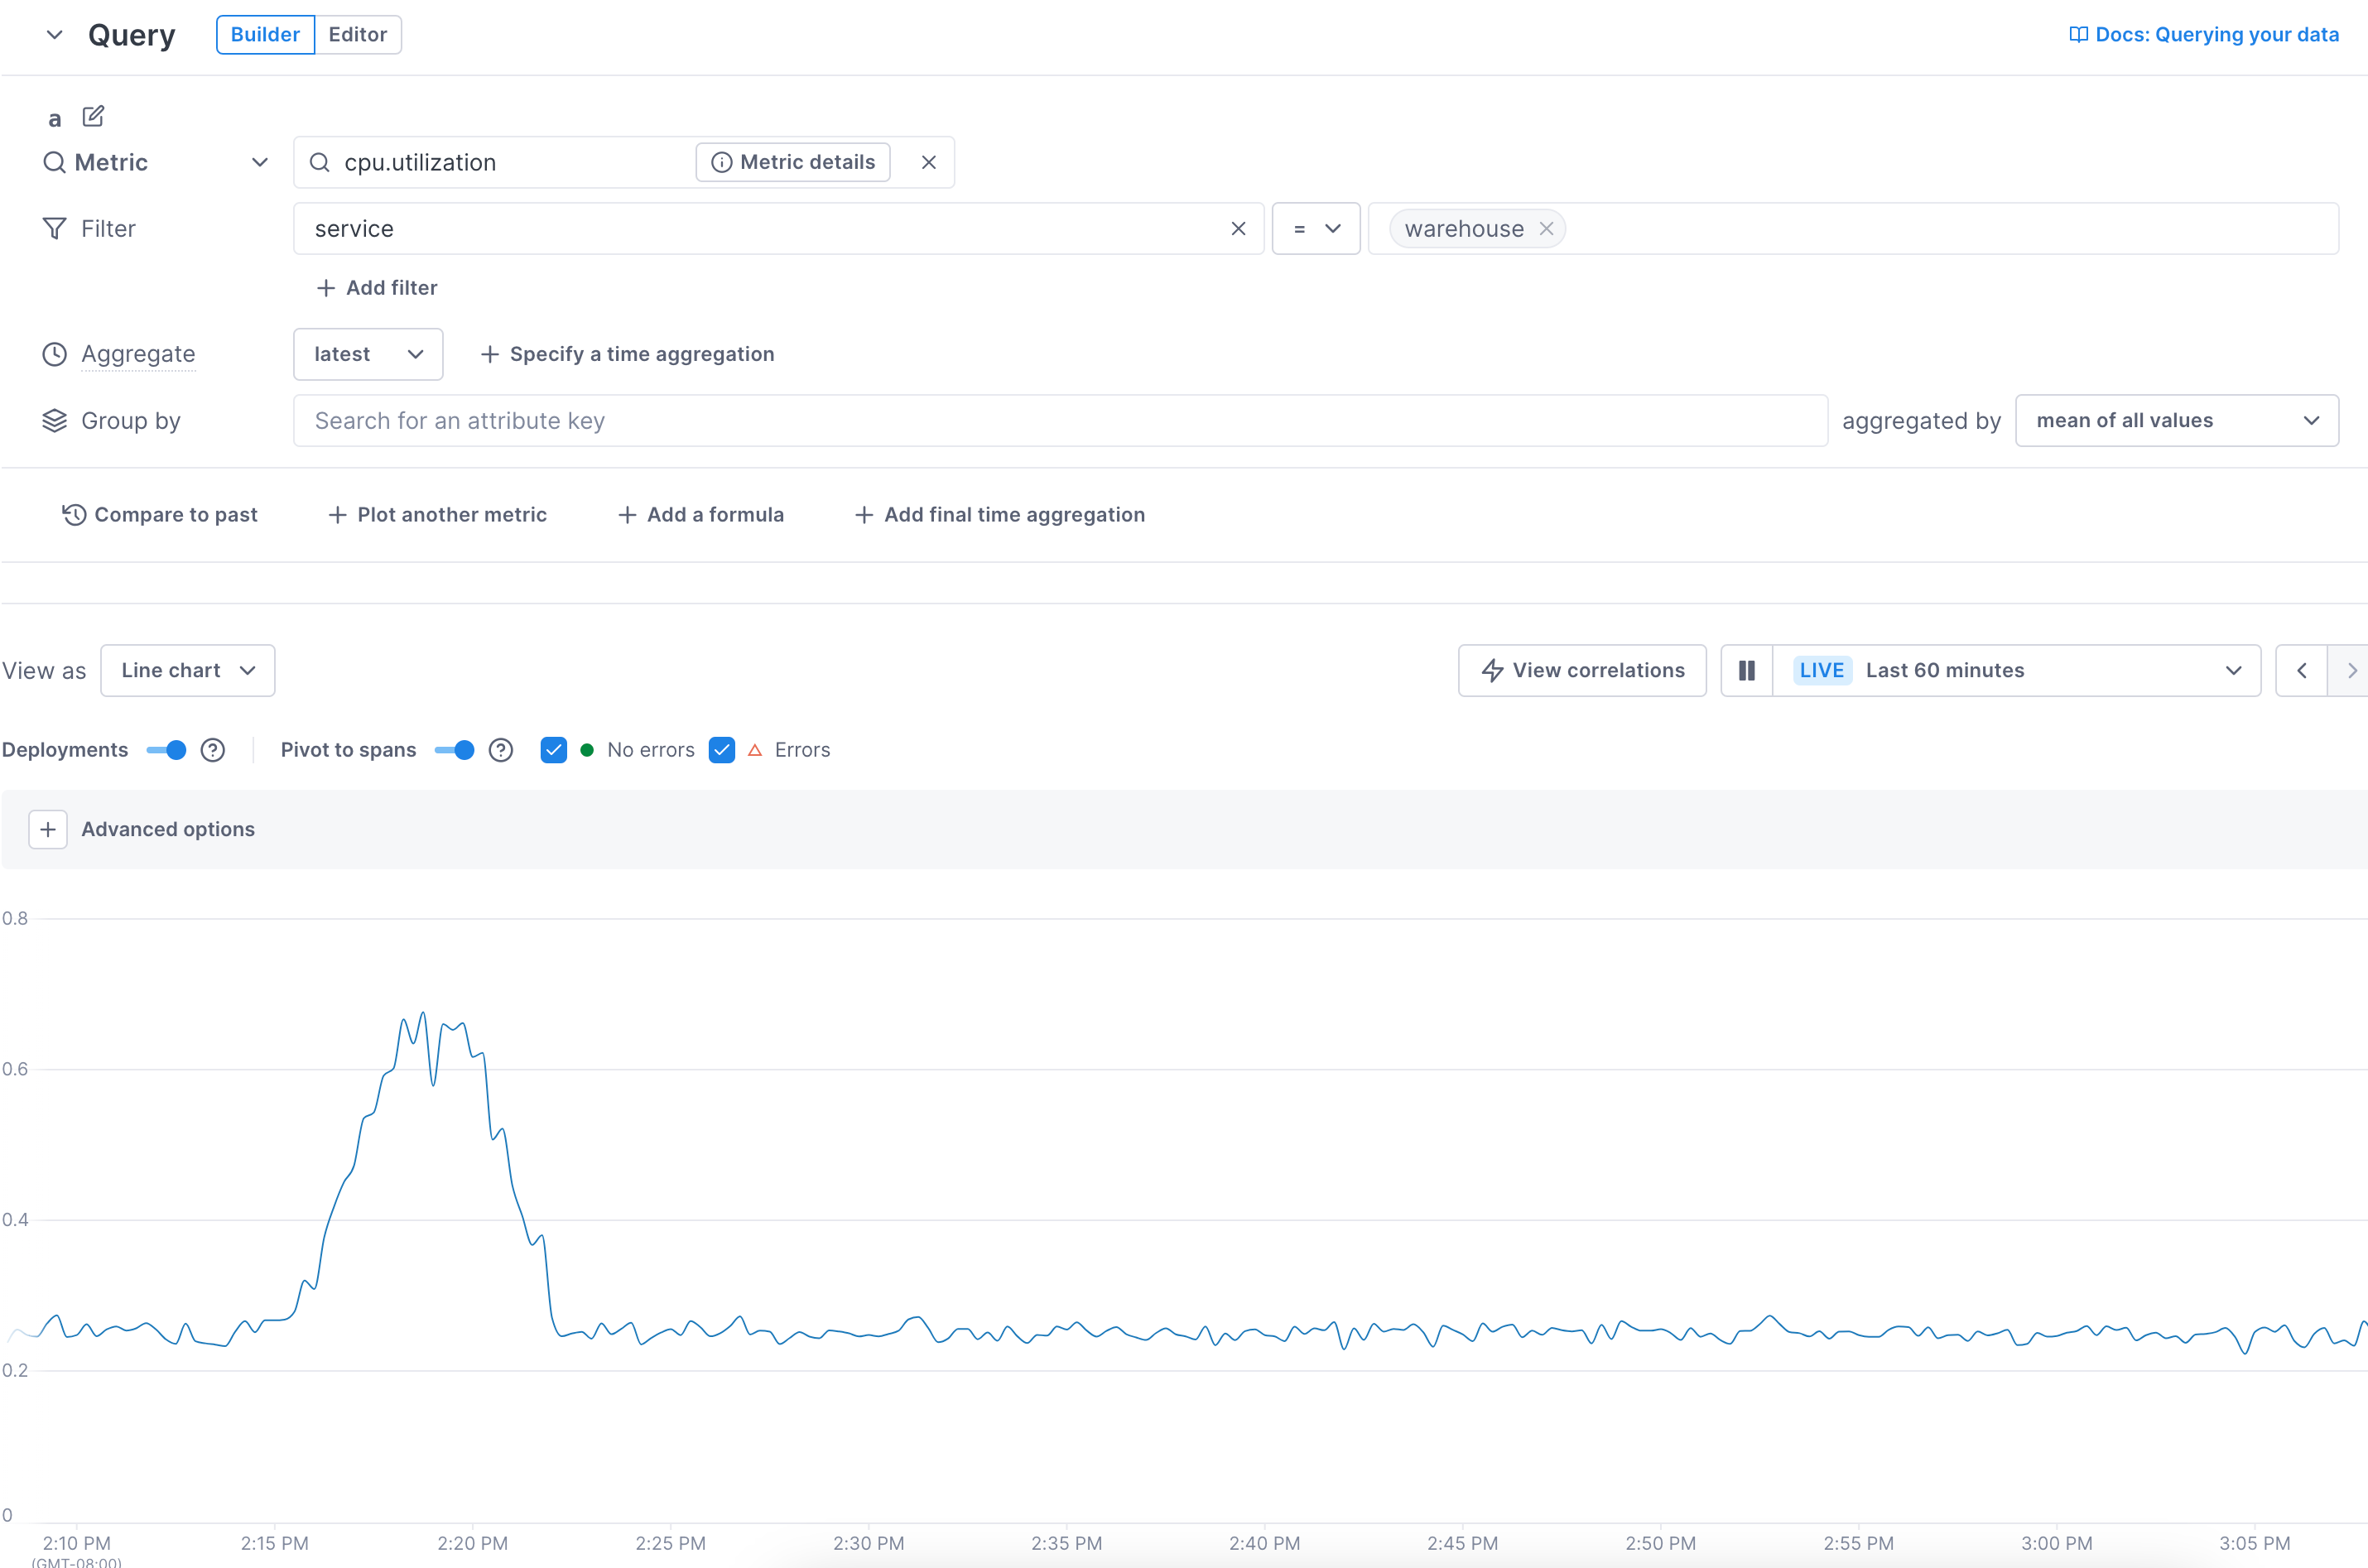Clear the cpu.utilization metric with X icon
This screenshot has height=1568, width=2368.
(x=928, y=161)
